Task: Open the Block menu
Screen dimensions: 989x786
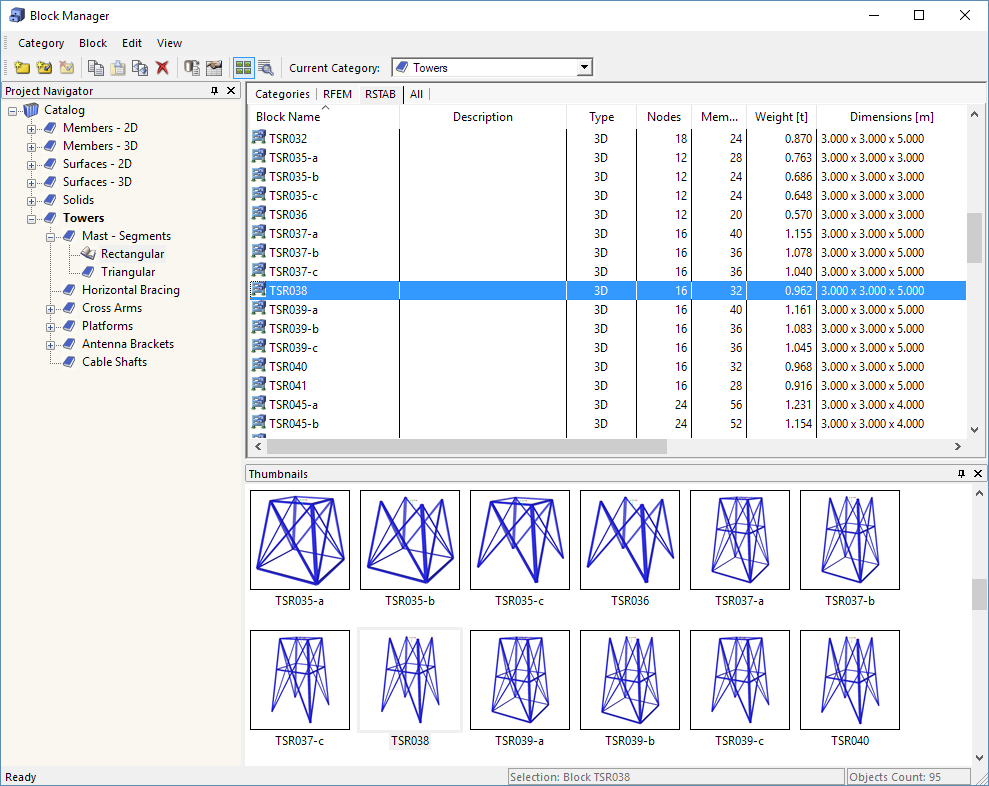Action: pos(93,43)
